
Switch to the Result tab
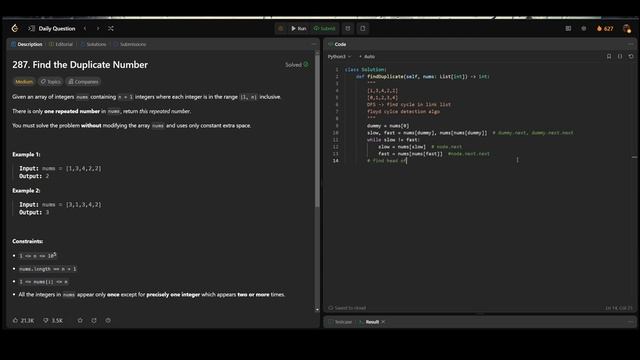tap(369, 322)
